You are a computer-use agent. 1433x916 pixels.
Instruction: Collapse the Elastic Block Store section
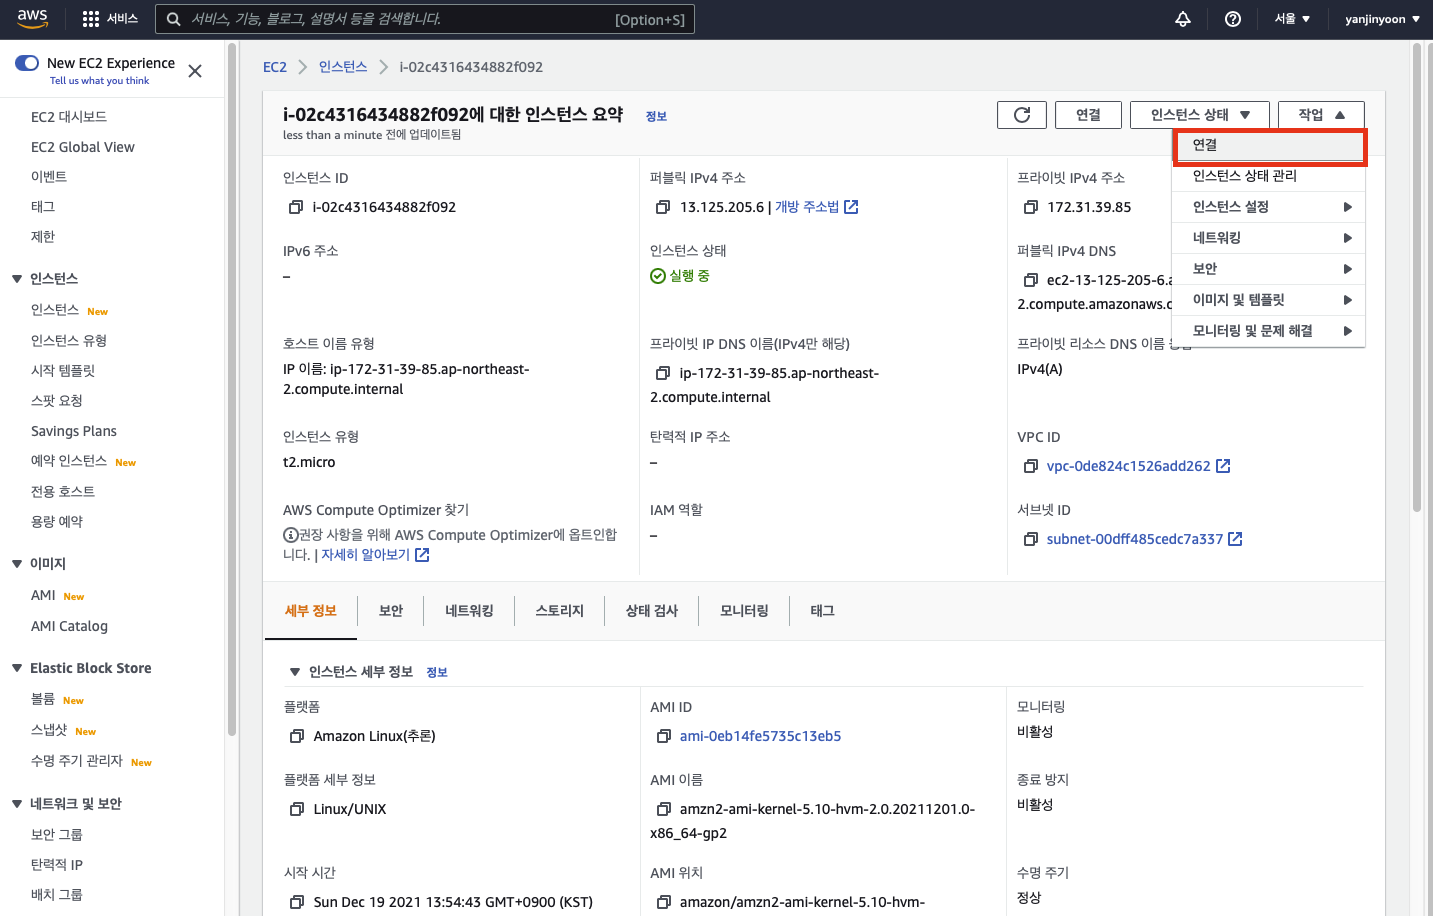[x=17, y=668]
